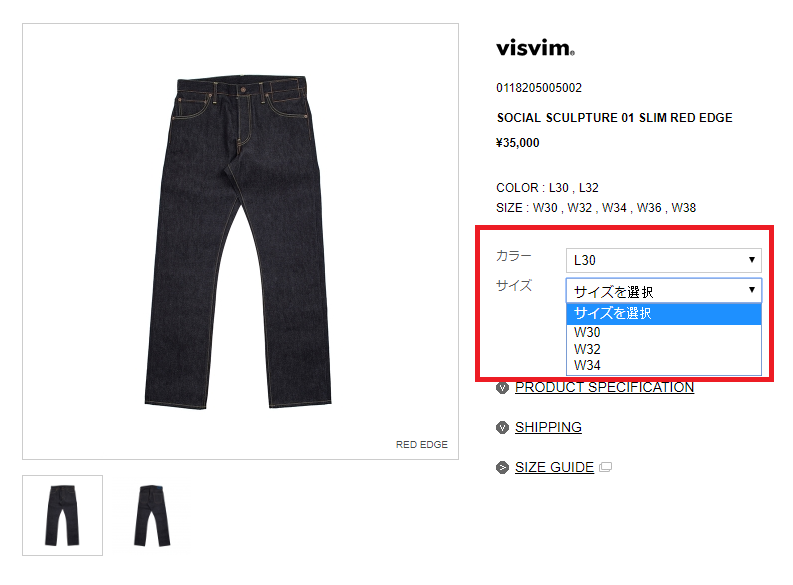Open the カラー dropdown showing L30
793x585 pixels.
[x=664, y=260]
